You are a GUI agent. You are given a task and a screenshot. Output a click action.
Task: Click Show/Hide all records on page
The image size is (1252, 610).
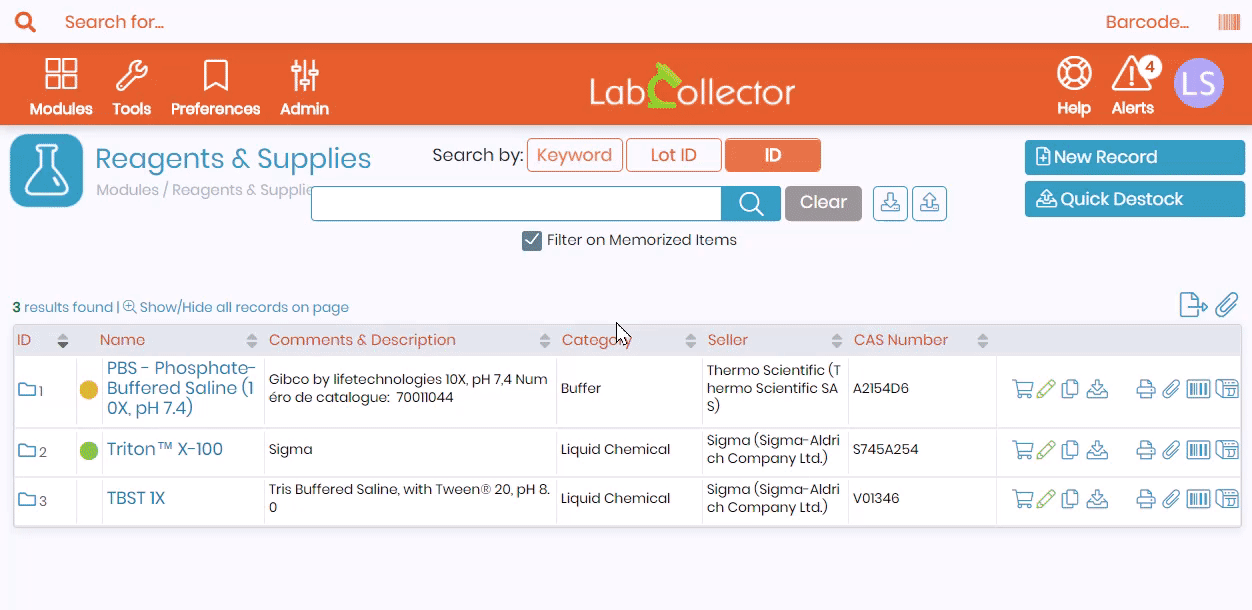click(x=236, y=308)
